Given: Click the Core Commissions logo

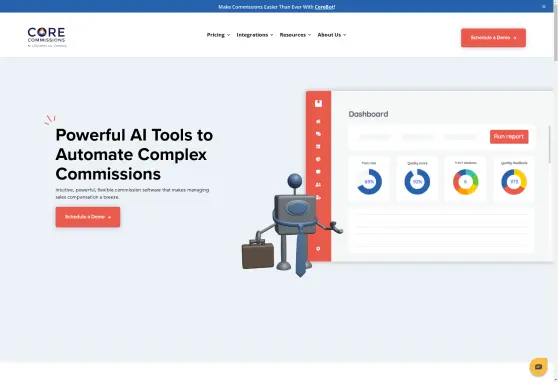Looking at the screenshot, I should (47, 37).
